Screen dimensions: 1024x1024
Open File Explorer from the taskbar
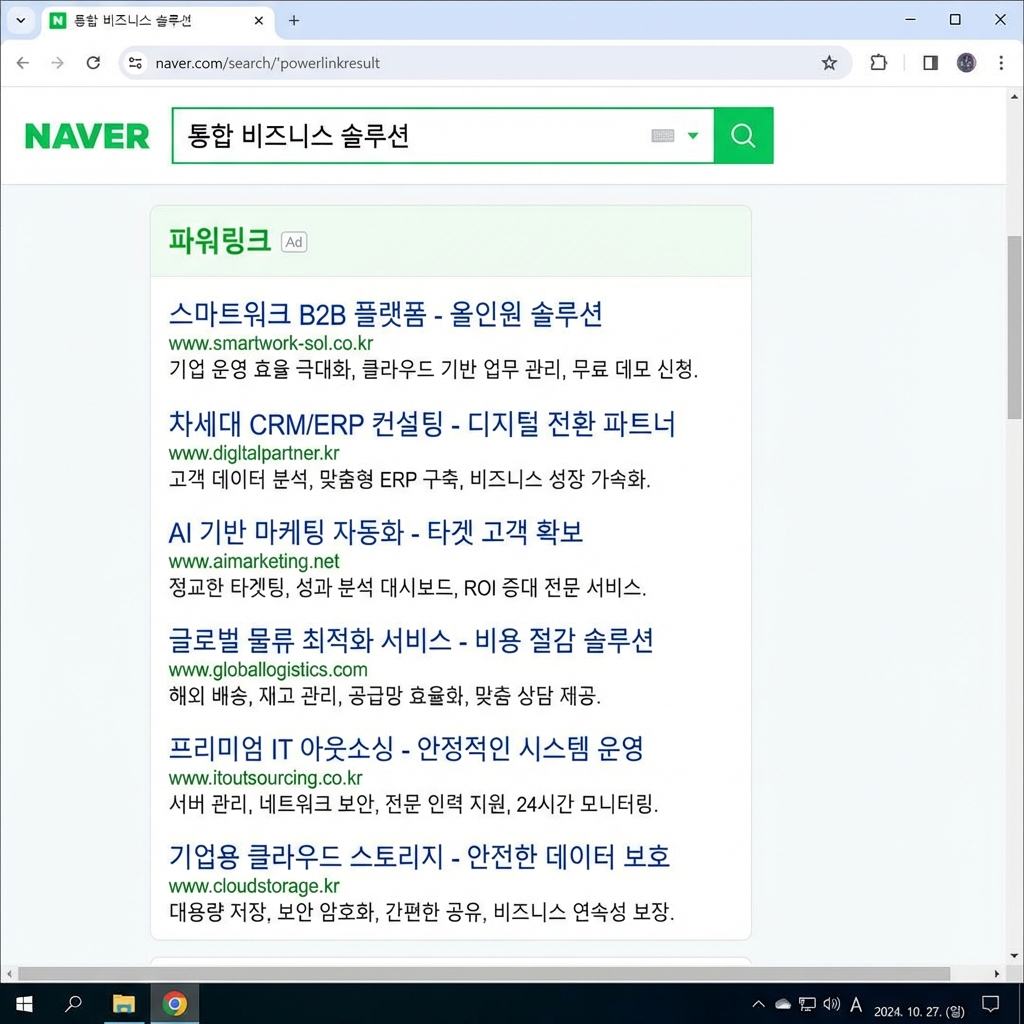[124, 1004]
